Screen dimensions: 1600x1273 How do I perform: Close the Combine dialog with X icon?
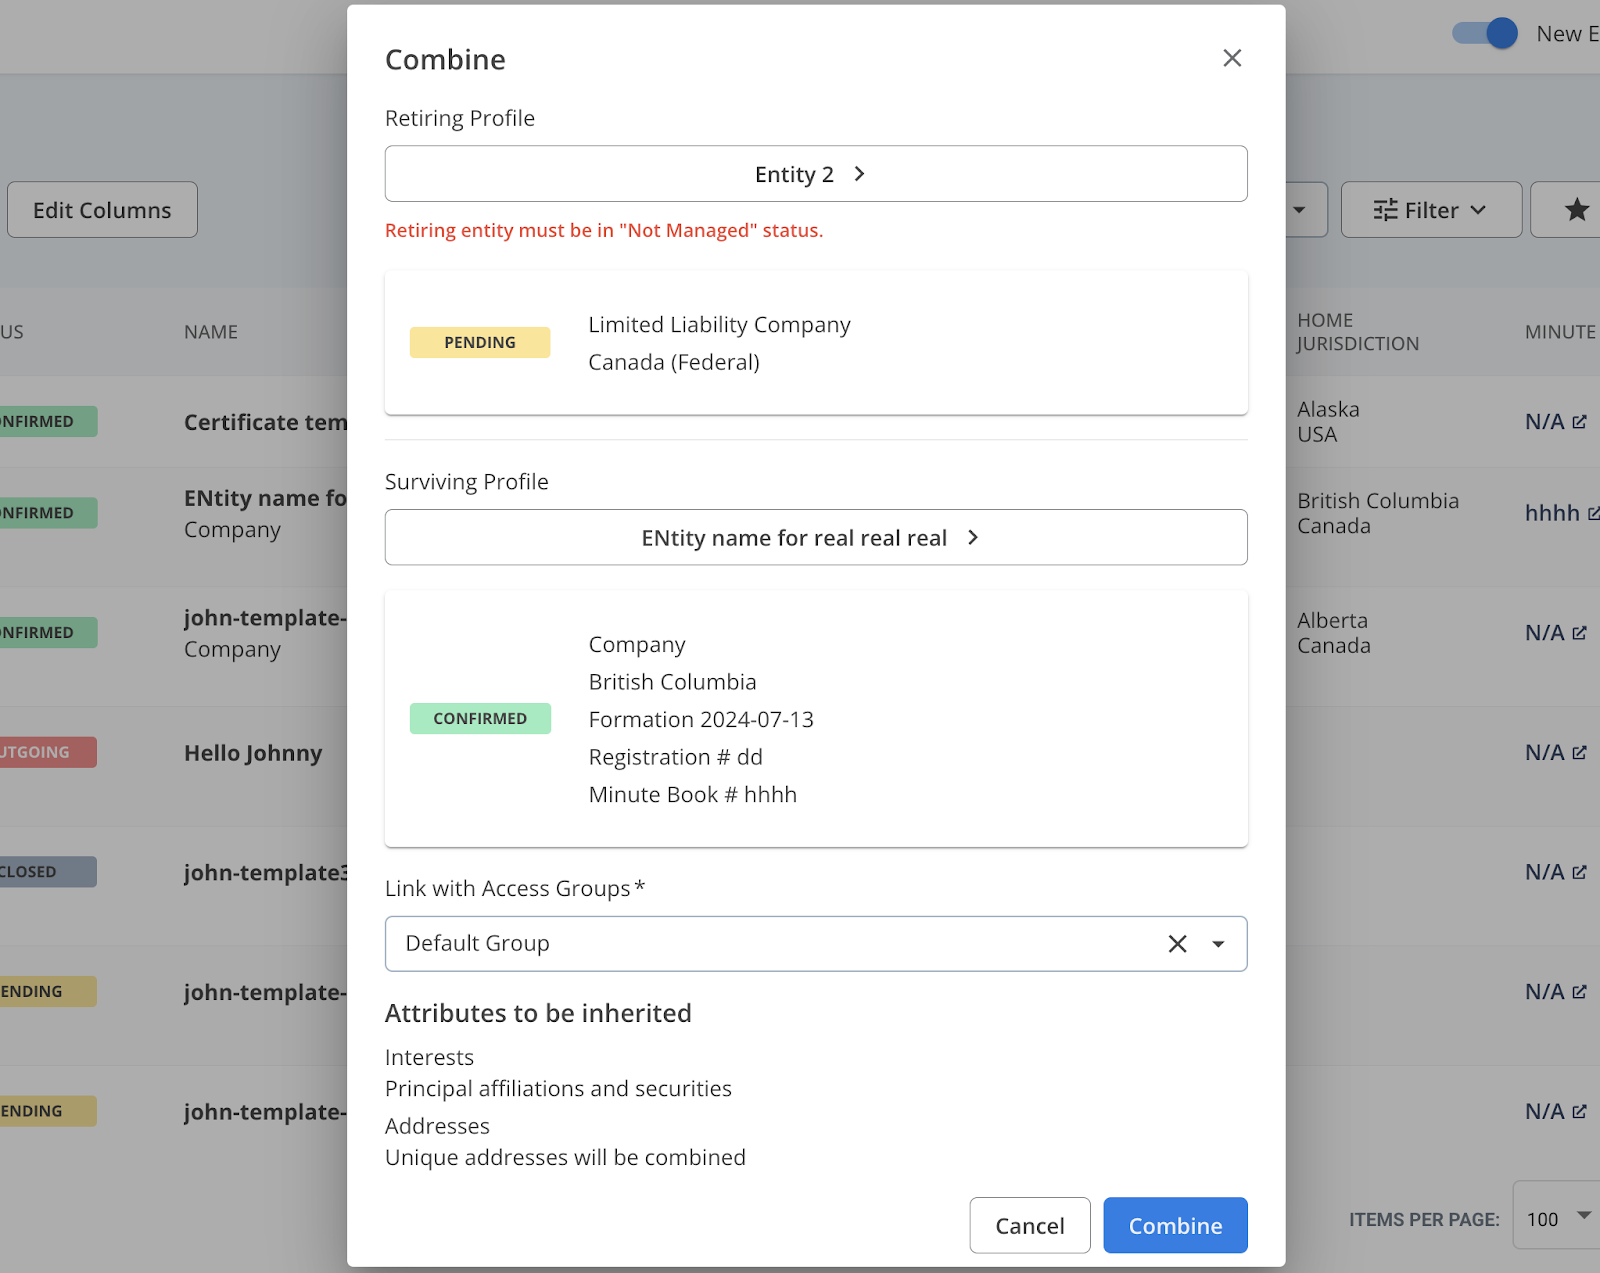[x=1232, y=58]
